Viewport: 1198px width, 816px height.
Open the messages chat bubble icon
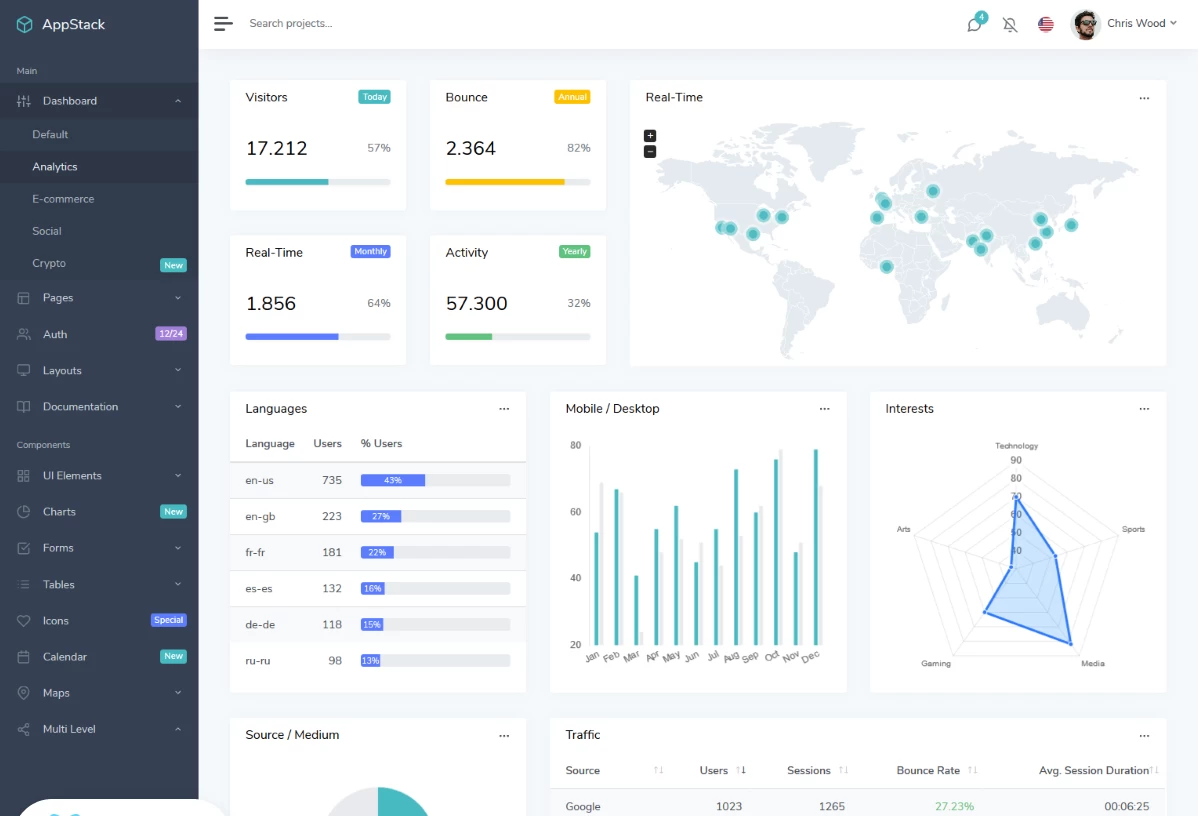(974, 24)
